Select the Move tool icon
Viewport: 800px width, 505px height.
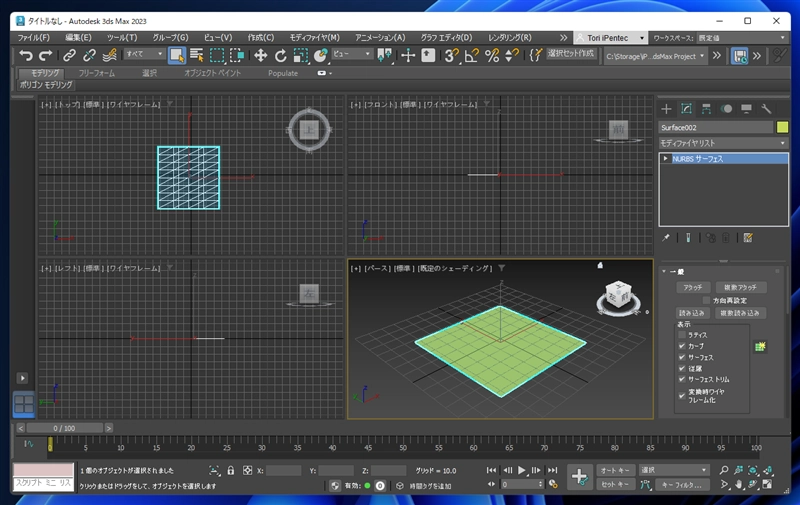(260, 55)
